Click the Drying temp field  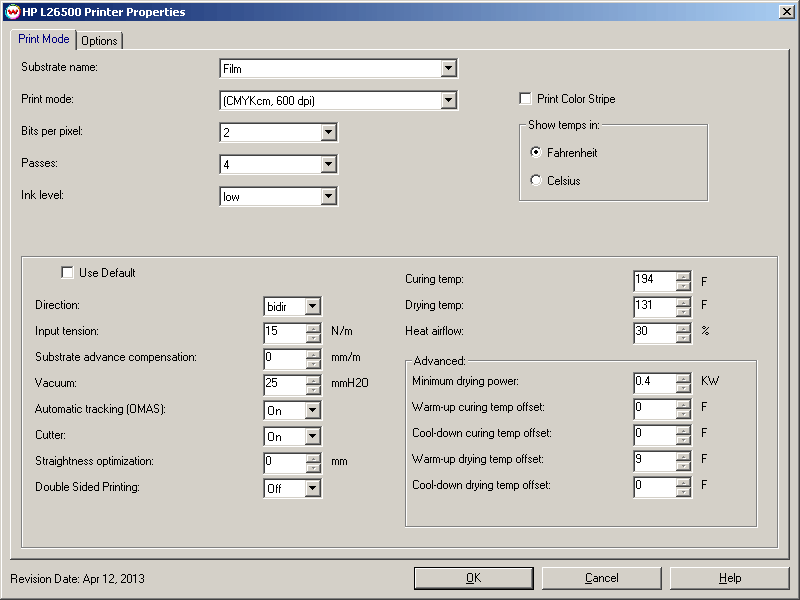click(x=655, y=306)
